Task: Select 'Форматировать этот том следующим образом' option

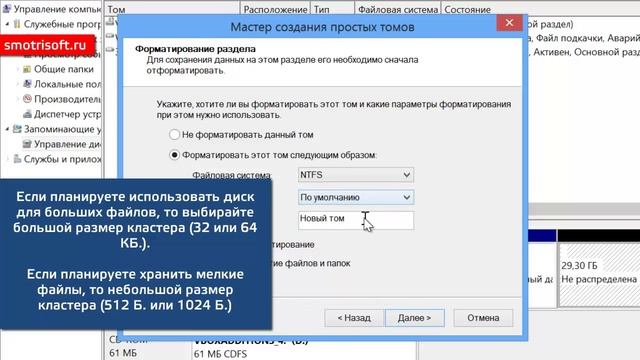Action: (x=174, y=155)
